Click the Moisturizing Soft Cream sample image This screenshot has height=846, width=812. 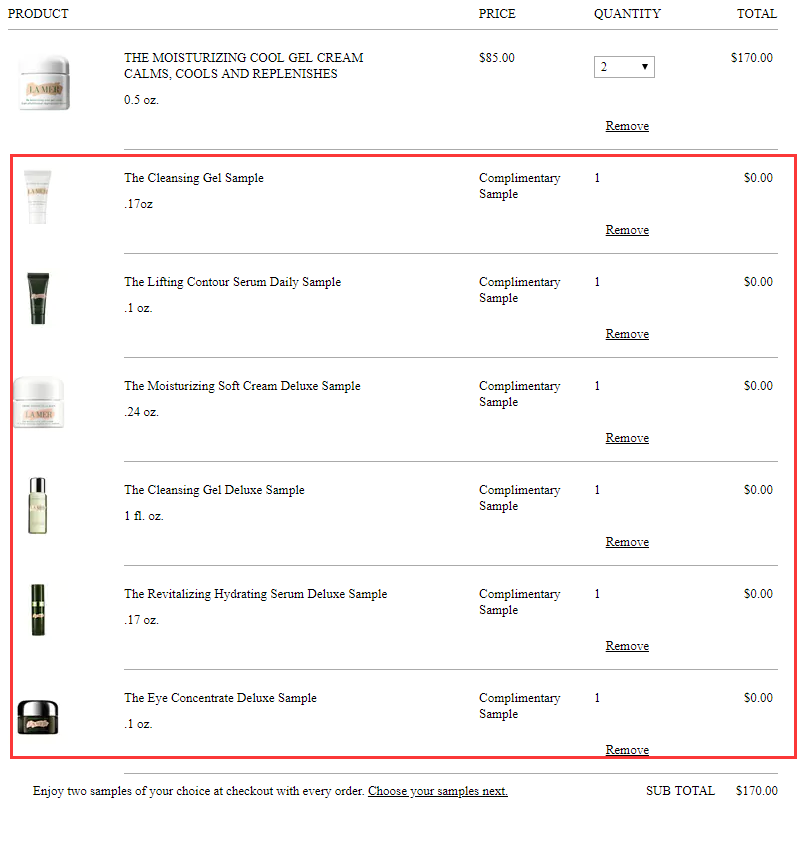point(39,404)
